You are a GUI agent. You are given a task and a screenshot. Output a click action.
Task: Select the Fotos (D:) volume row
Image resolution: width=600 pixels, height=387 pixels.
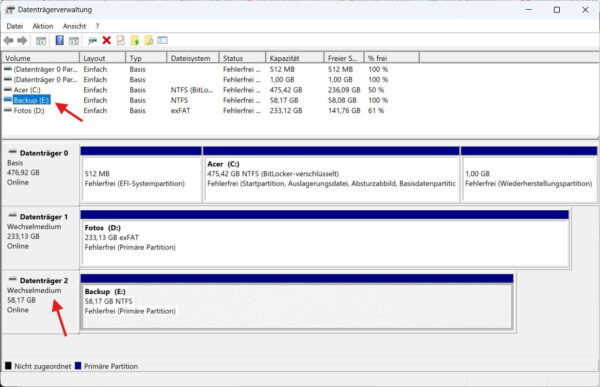pos(210,111)
